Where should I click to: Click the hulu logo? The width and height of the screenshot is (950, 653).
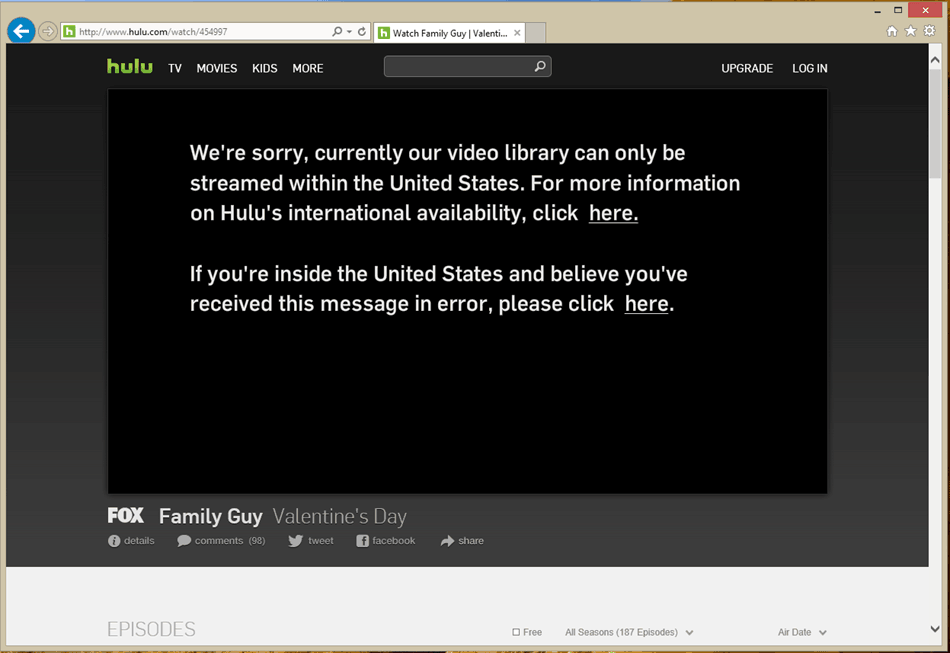click(130, 66)
